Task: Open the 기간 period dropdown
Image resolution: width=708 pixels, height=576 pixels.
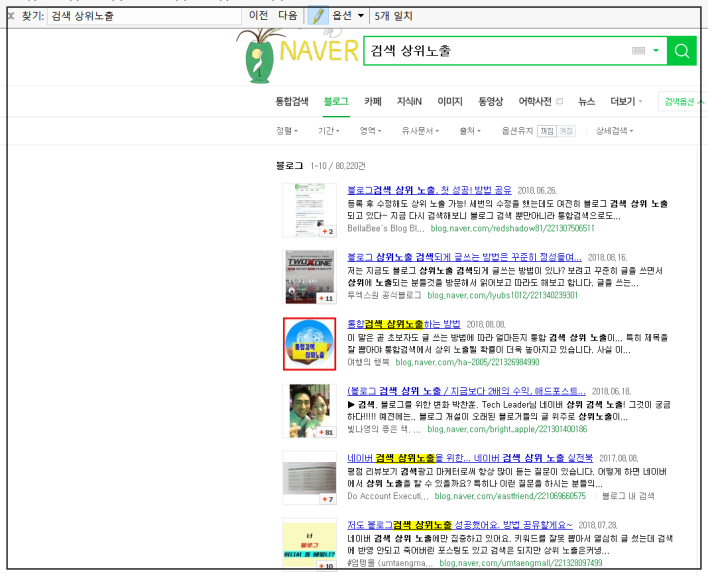Action: [329, 131]
